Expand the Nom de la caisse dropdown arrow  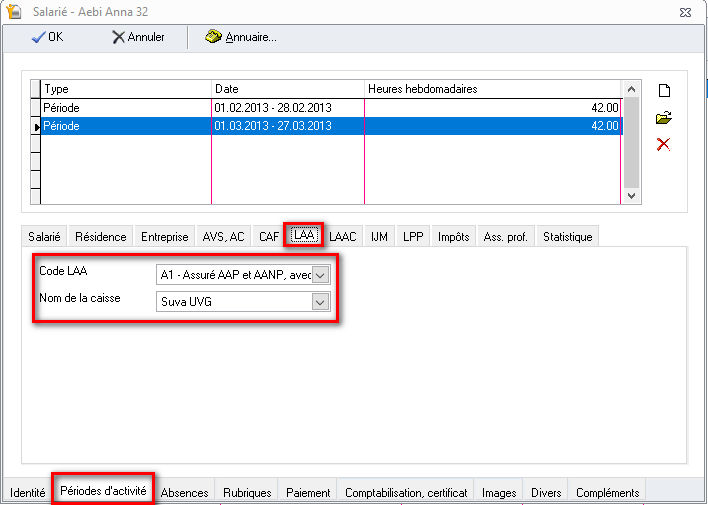point(320,302)
